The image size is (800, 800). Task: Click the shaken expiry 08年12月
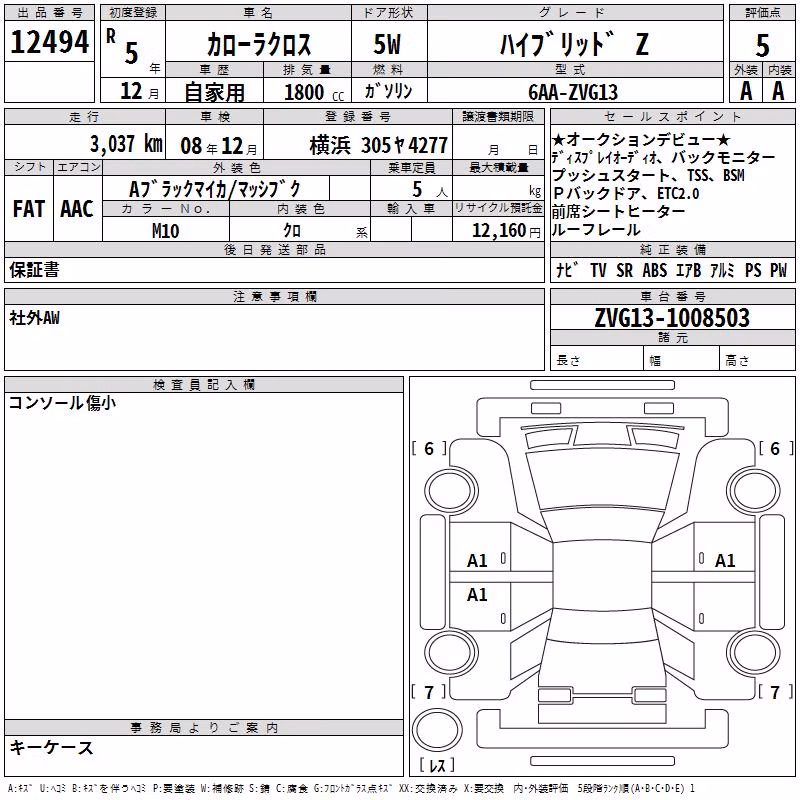[219, 146]
